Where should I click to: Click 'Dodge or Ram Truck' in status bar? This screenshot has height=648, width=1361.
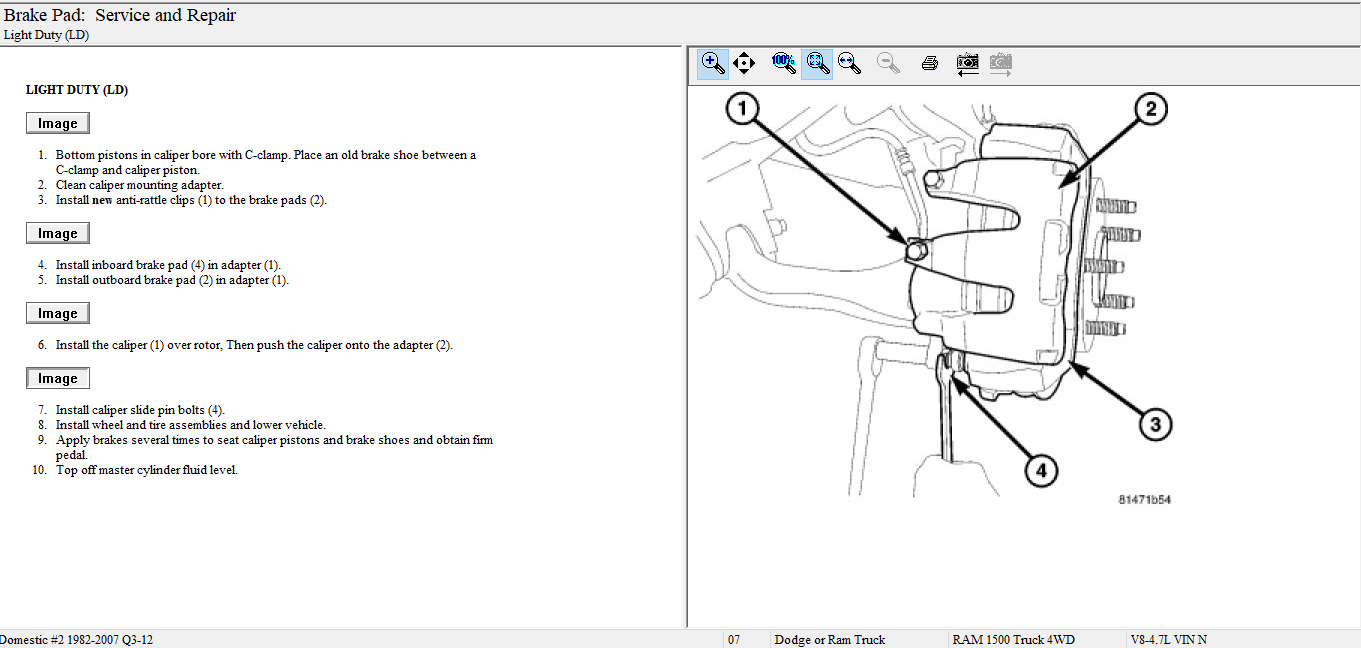click(x=829, y=640)
